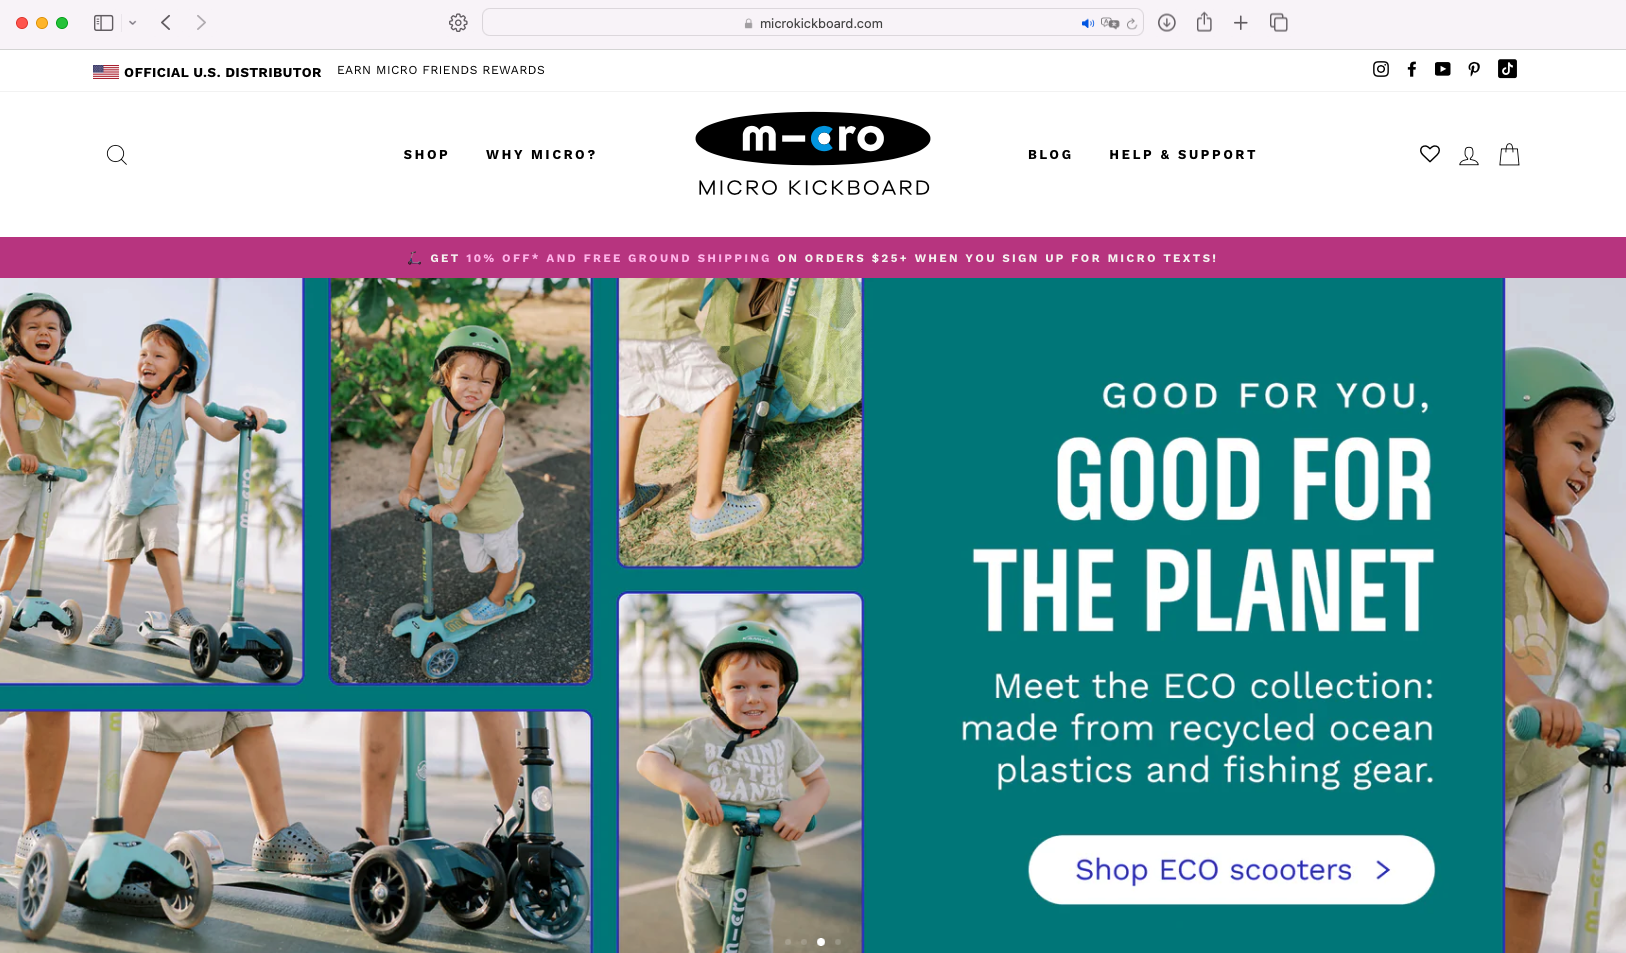Click the microkickboard.com address field
This screenshot has height=953, width=1626.
(x=812, y=23)
